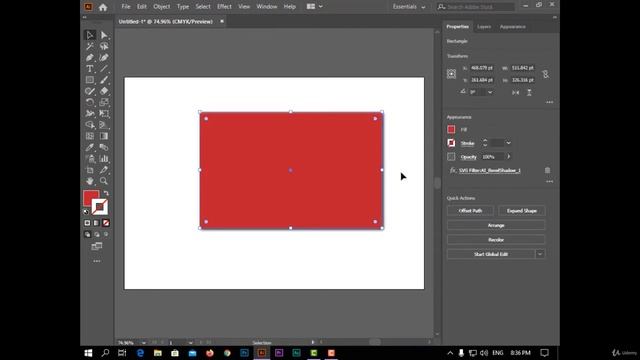Select the Mesh tool
The height and width of the screenshot is (360, 640).
pos(90,136)
